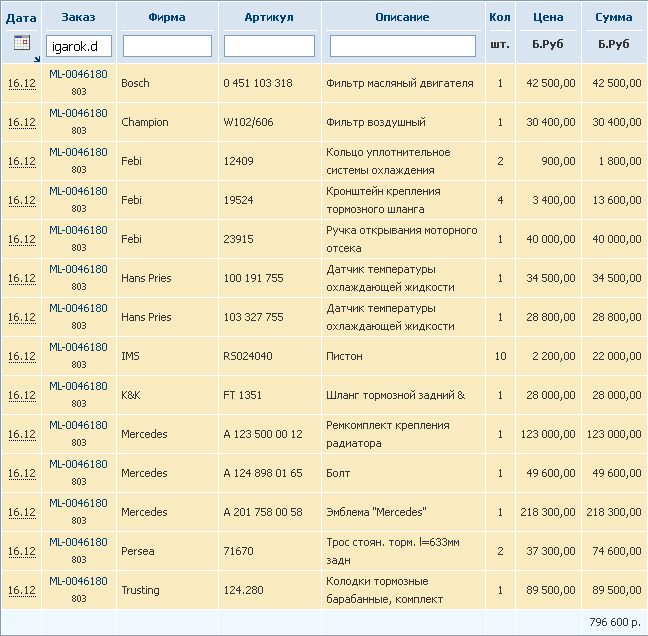648x636 pixels.
Task: Click description Ремкомплект крепления радиатора
Action: point(388,434)
